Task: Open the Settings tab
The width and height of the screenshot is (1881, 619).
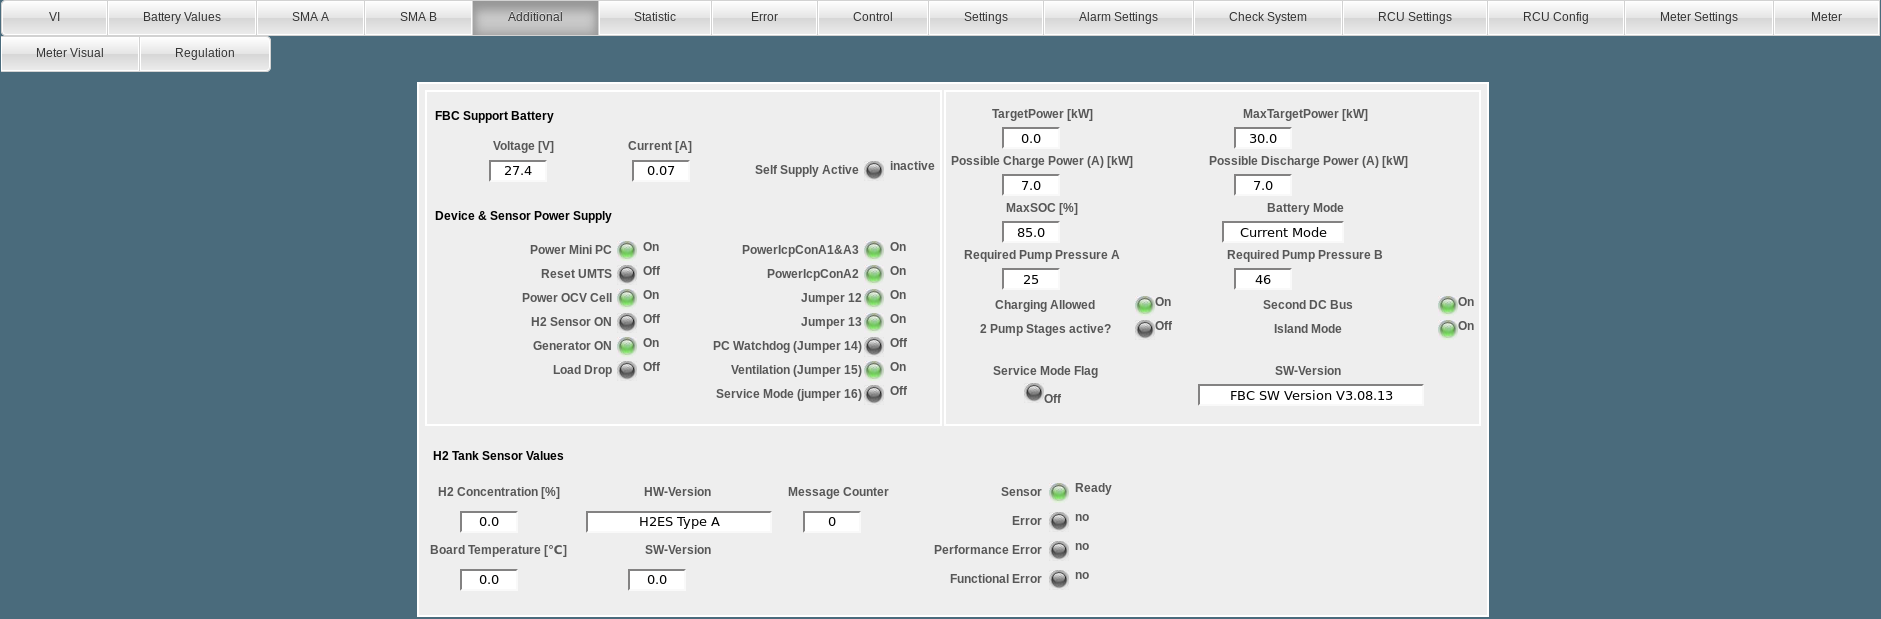Action: click(x=986, y=17)
